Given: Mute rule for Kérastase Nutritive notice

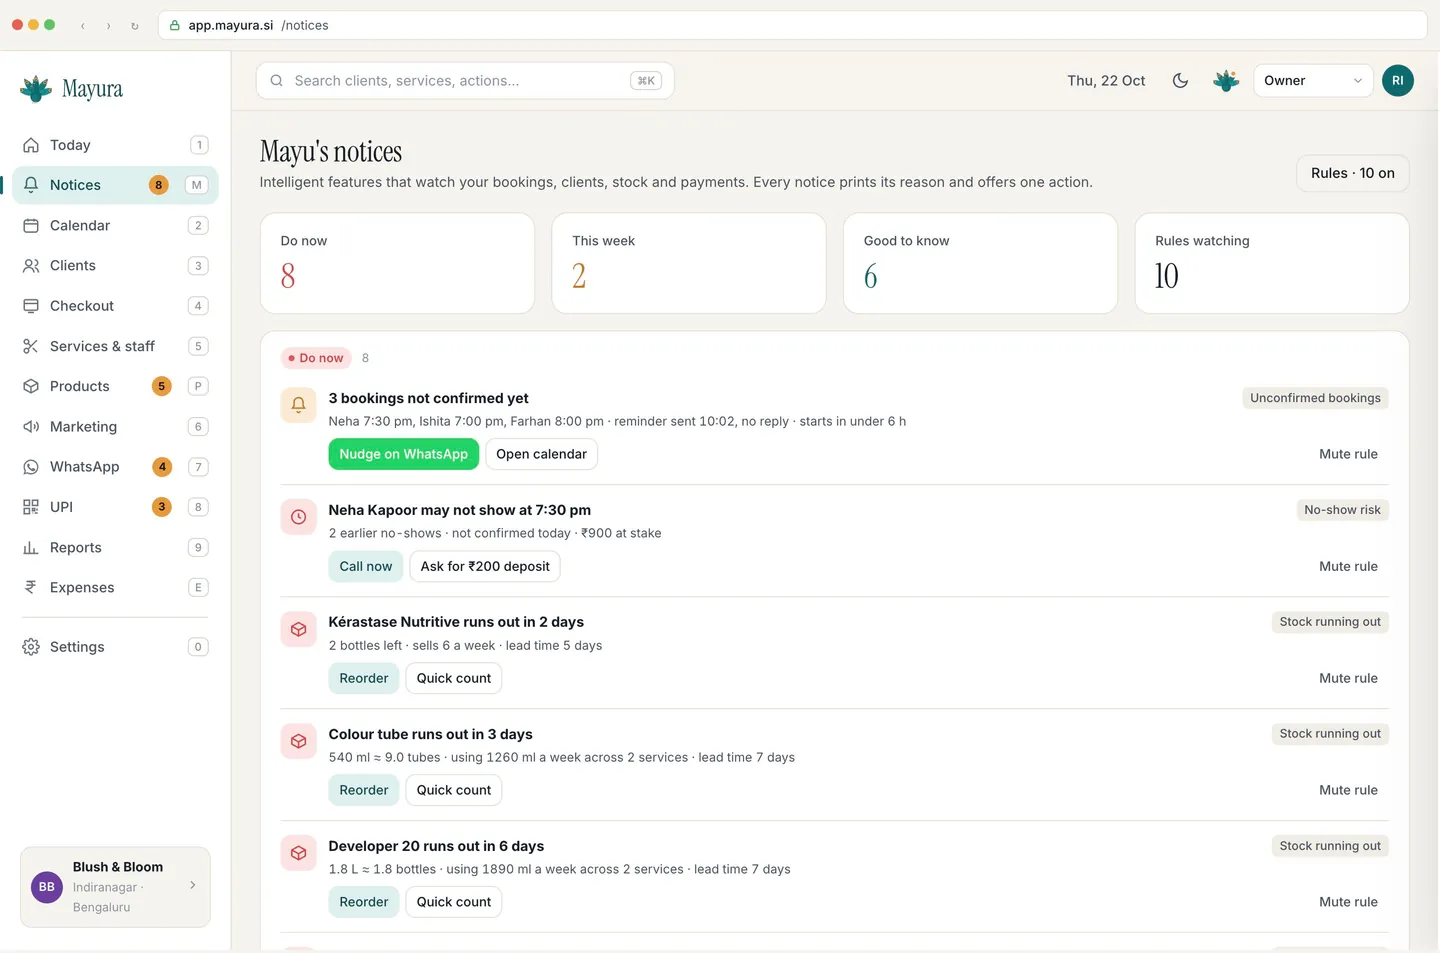Looking at the screenshot, I should point(1348,678).
